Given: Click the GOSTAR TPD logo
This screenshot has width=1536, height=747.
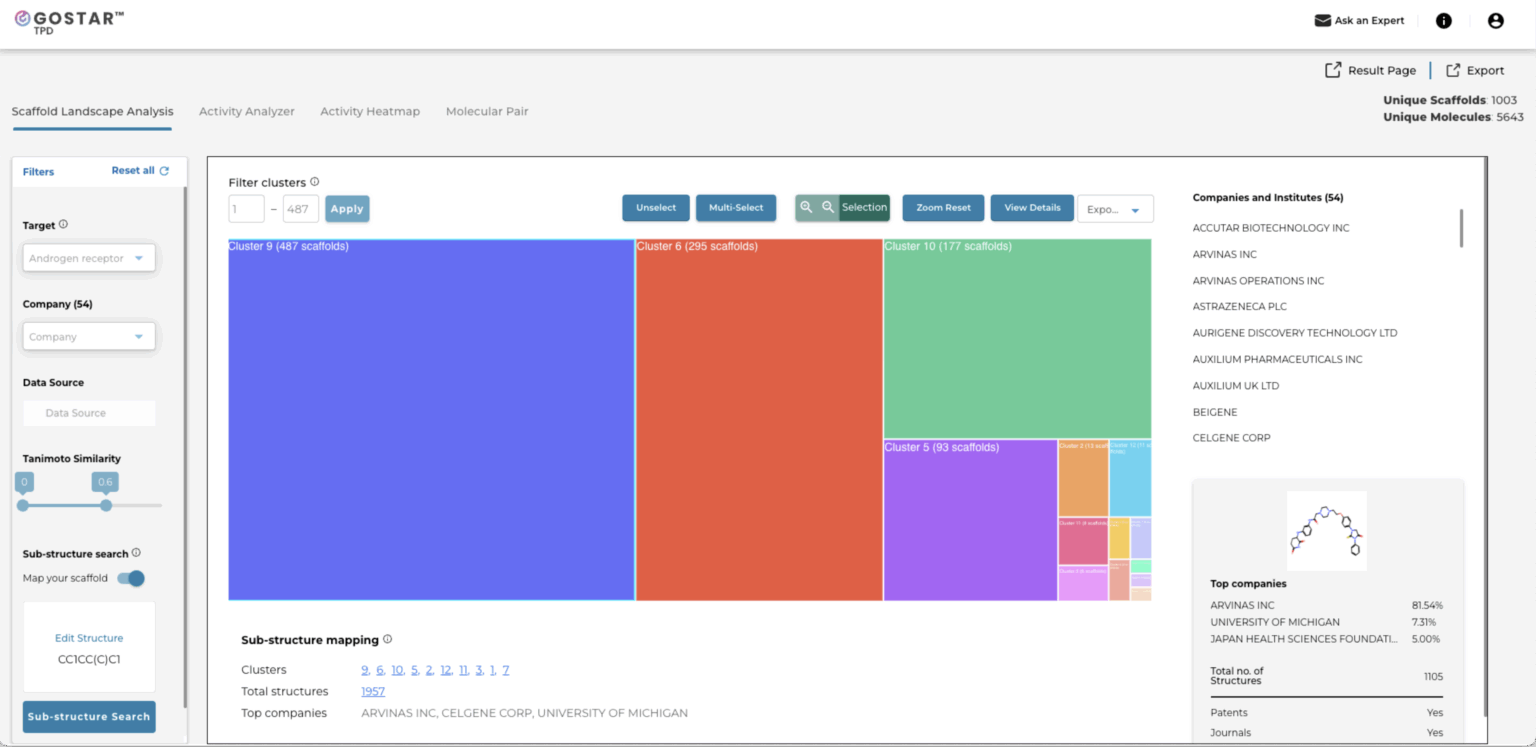Looking at the screenshot, I should pyautogui.click(x=66, y=20).
